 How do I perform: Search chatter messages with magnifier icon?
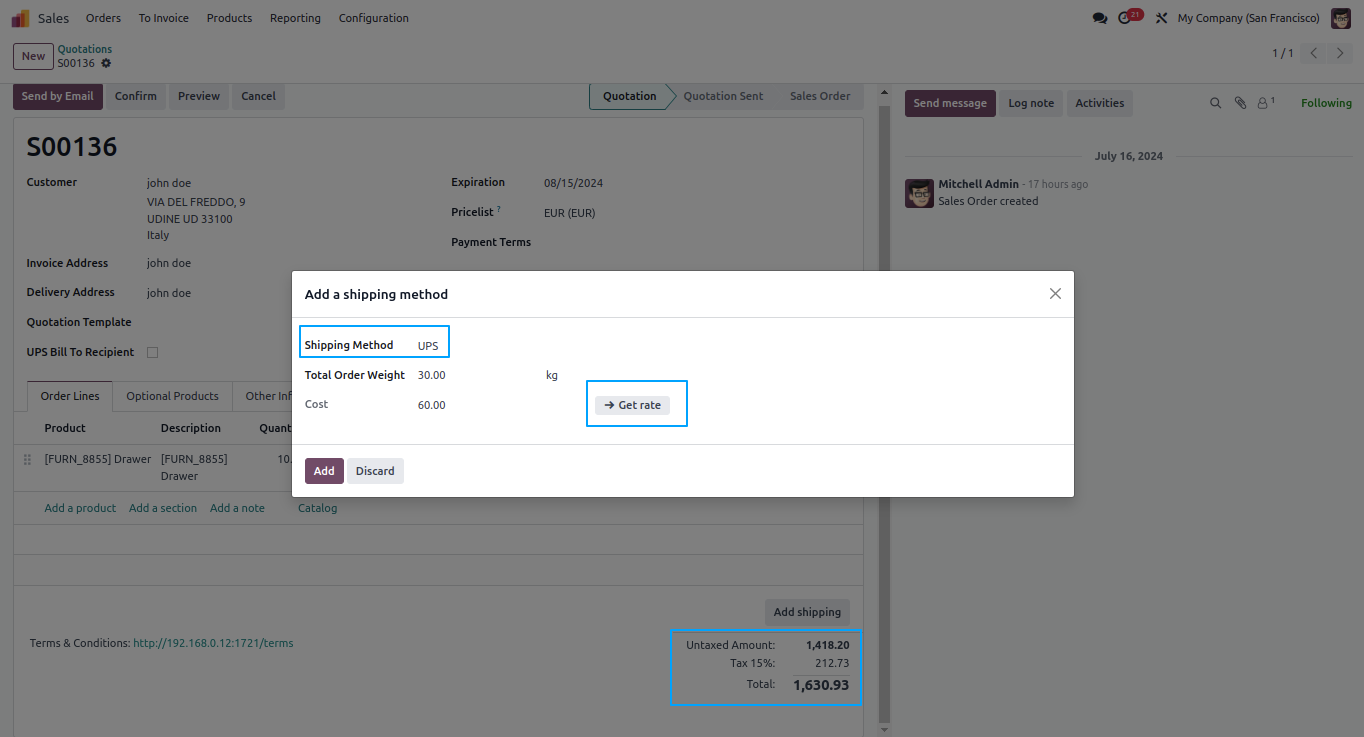pos(1216,103)
